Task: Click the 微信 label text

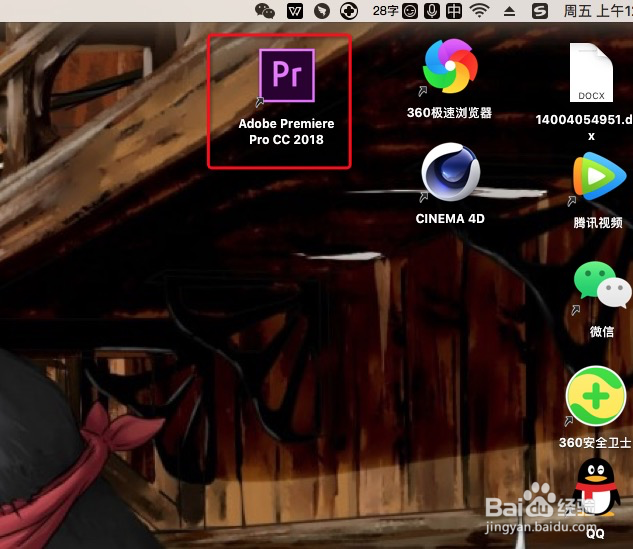Action: (x=602, y=331)
